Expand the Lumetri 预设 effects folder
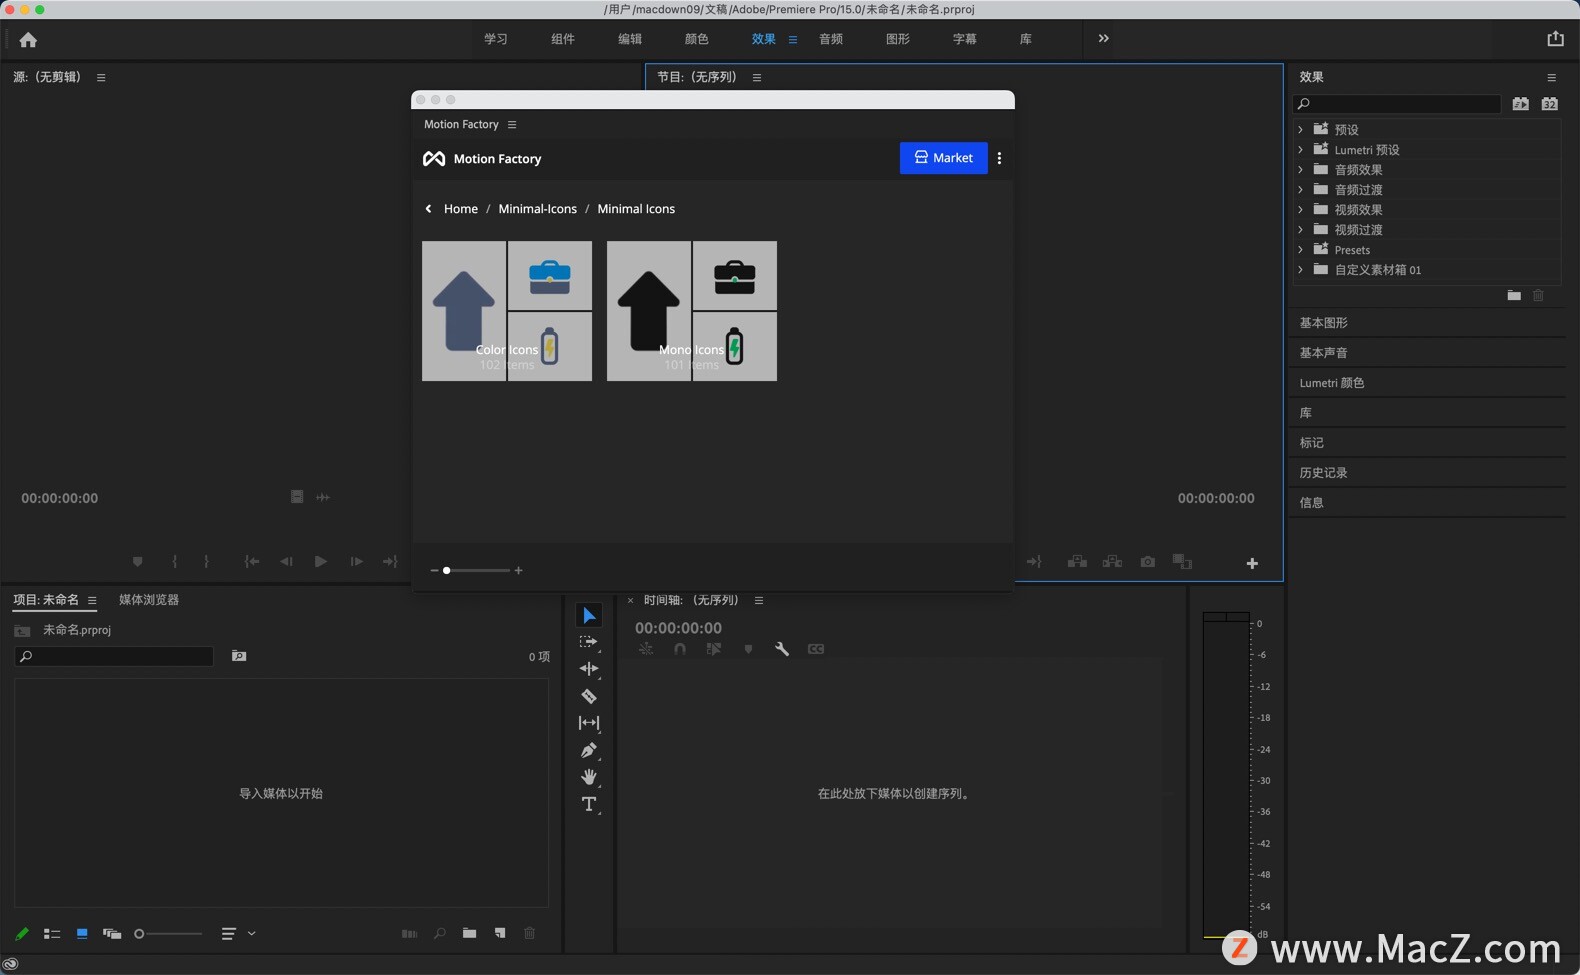This screenshot has height=975, width=1580. 1300,149
